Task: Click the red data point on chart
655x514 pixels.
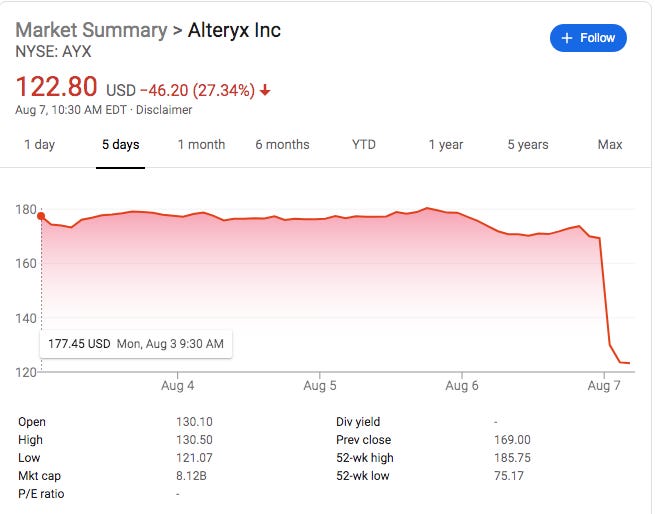Action: [41, 216]
